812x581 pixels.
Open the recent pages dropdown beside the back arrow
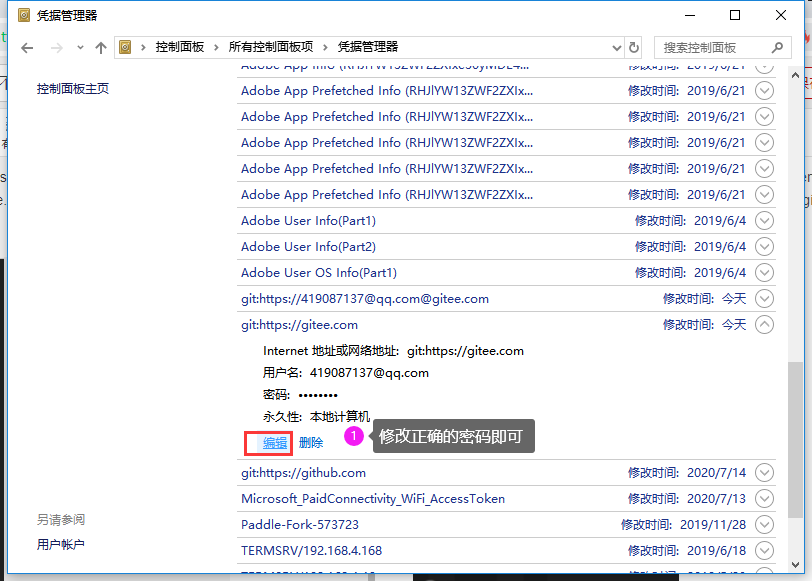point(78,47)
